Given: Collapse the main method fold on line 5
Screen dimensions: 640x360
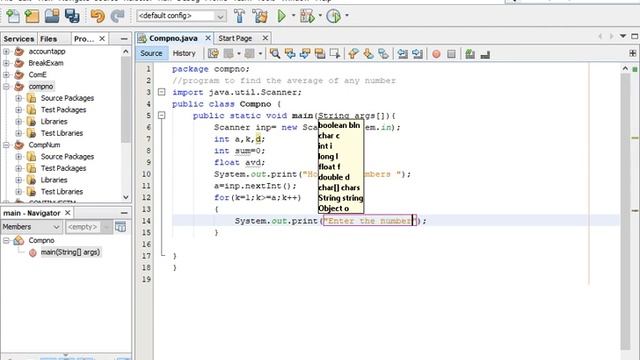Looking at the screenshot, I should coord(162,116).
